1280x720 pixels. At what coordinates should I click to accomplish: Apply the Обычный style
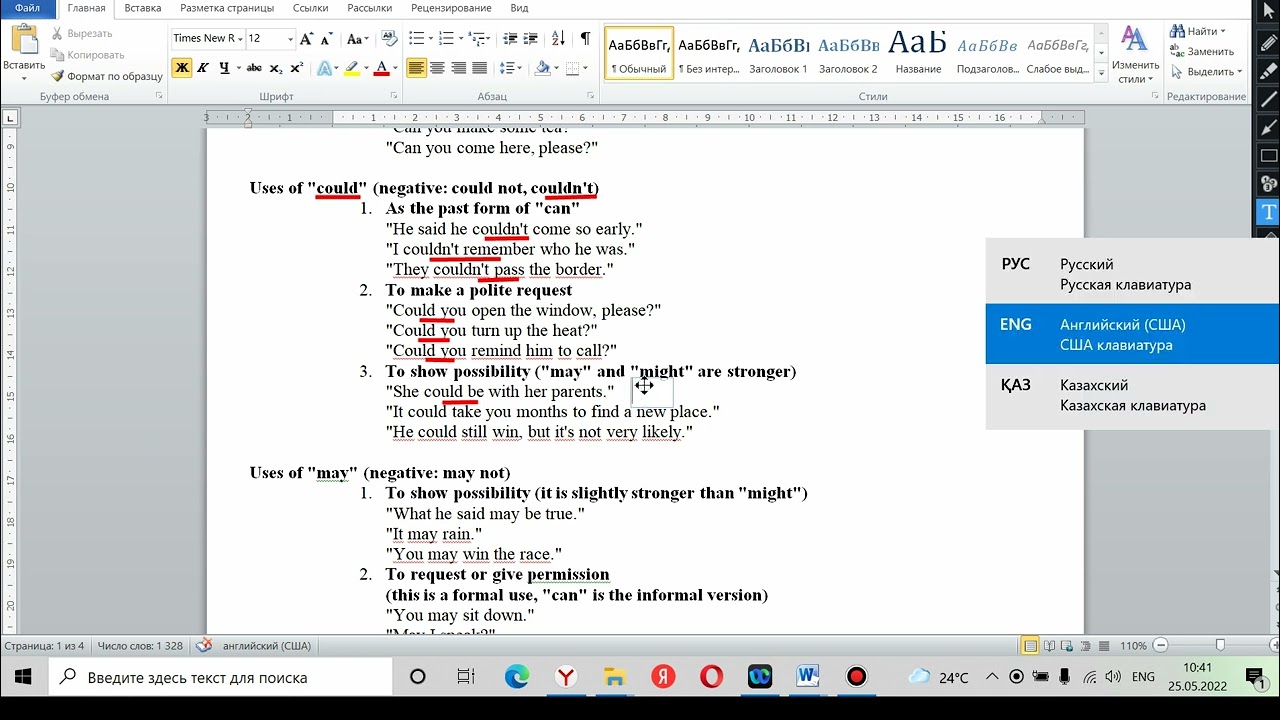coord(639,52)
